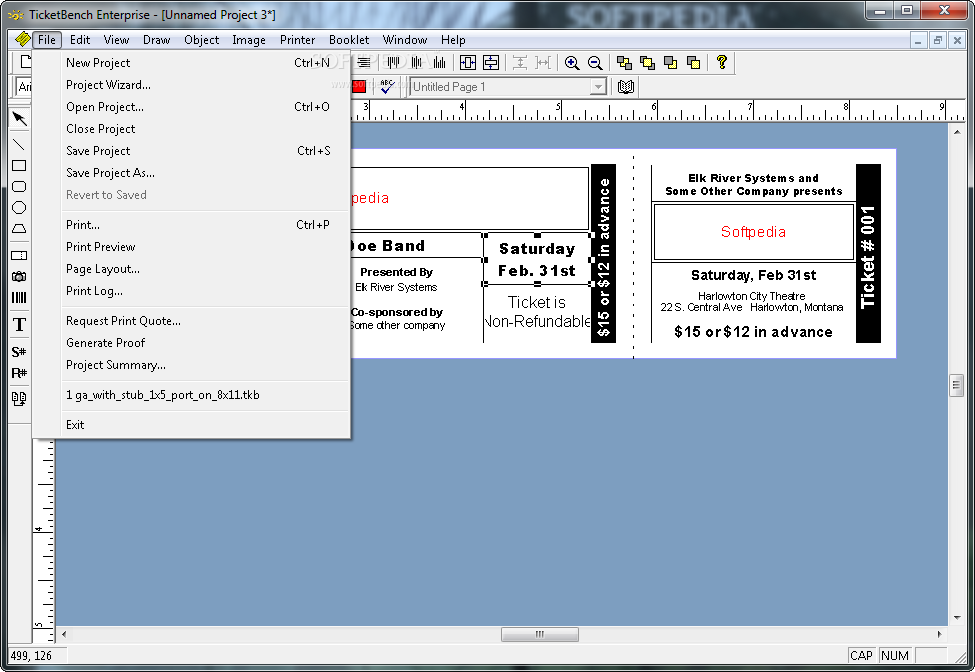Viewport: 975px width, 672px height.
Task: Open the Edit menu
Action: tap(80, 40)
